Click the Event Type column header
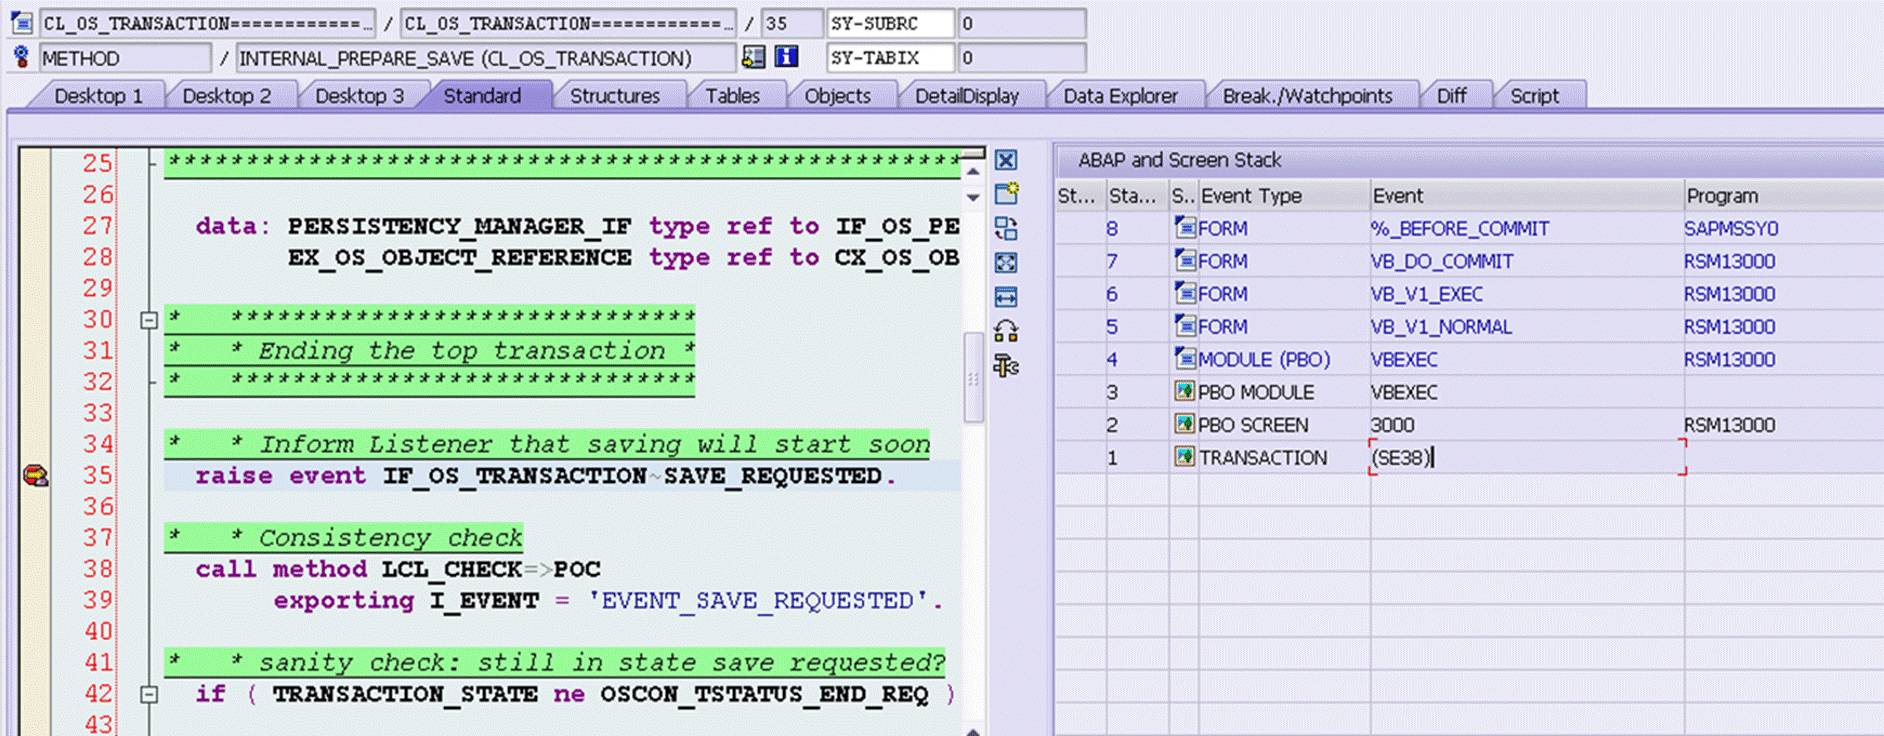1884x736 pixels. coord(1282,196)
